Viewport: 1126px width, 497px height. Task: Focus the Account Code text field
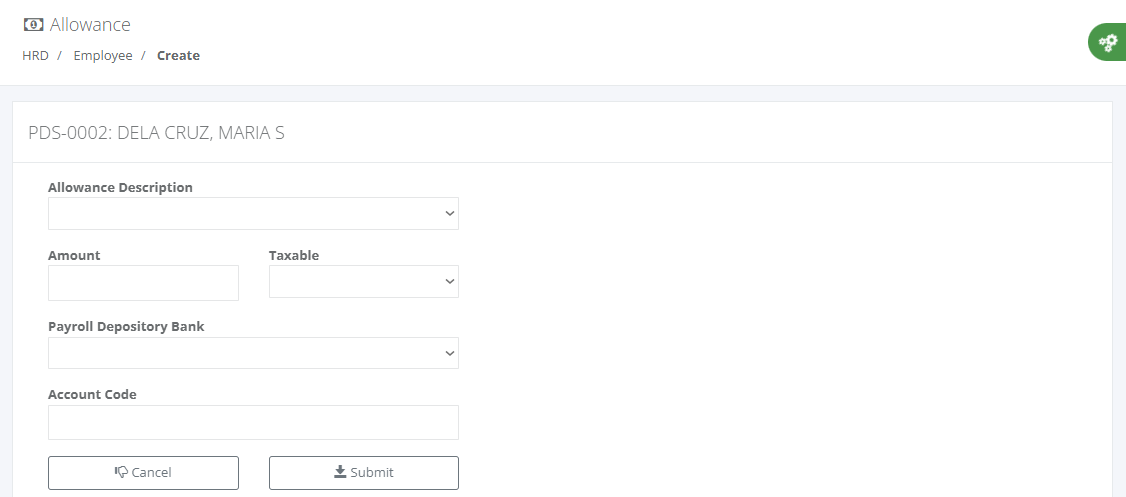[x=253, y=422]
